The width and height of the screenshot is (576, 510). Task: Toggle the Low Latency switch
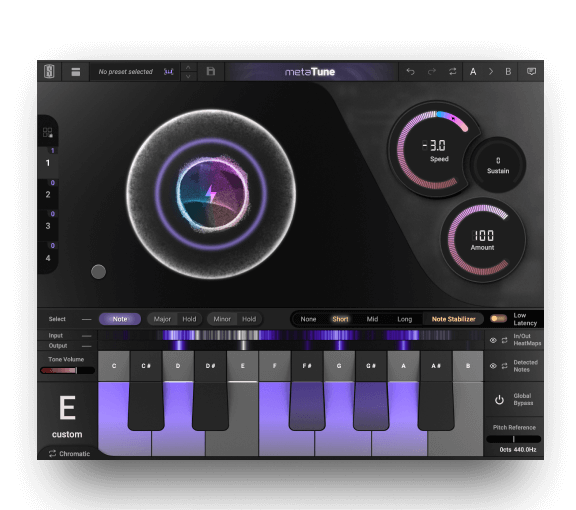(498, 319)
